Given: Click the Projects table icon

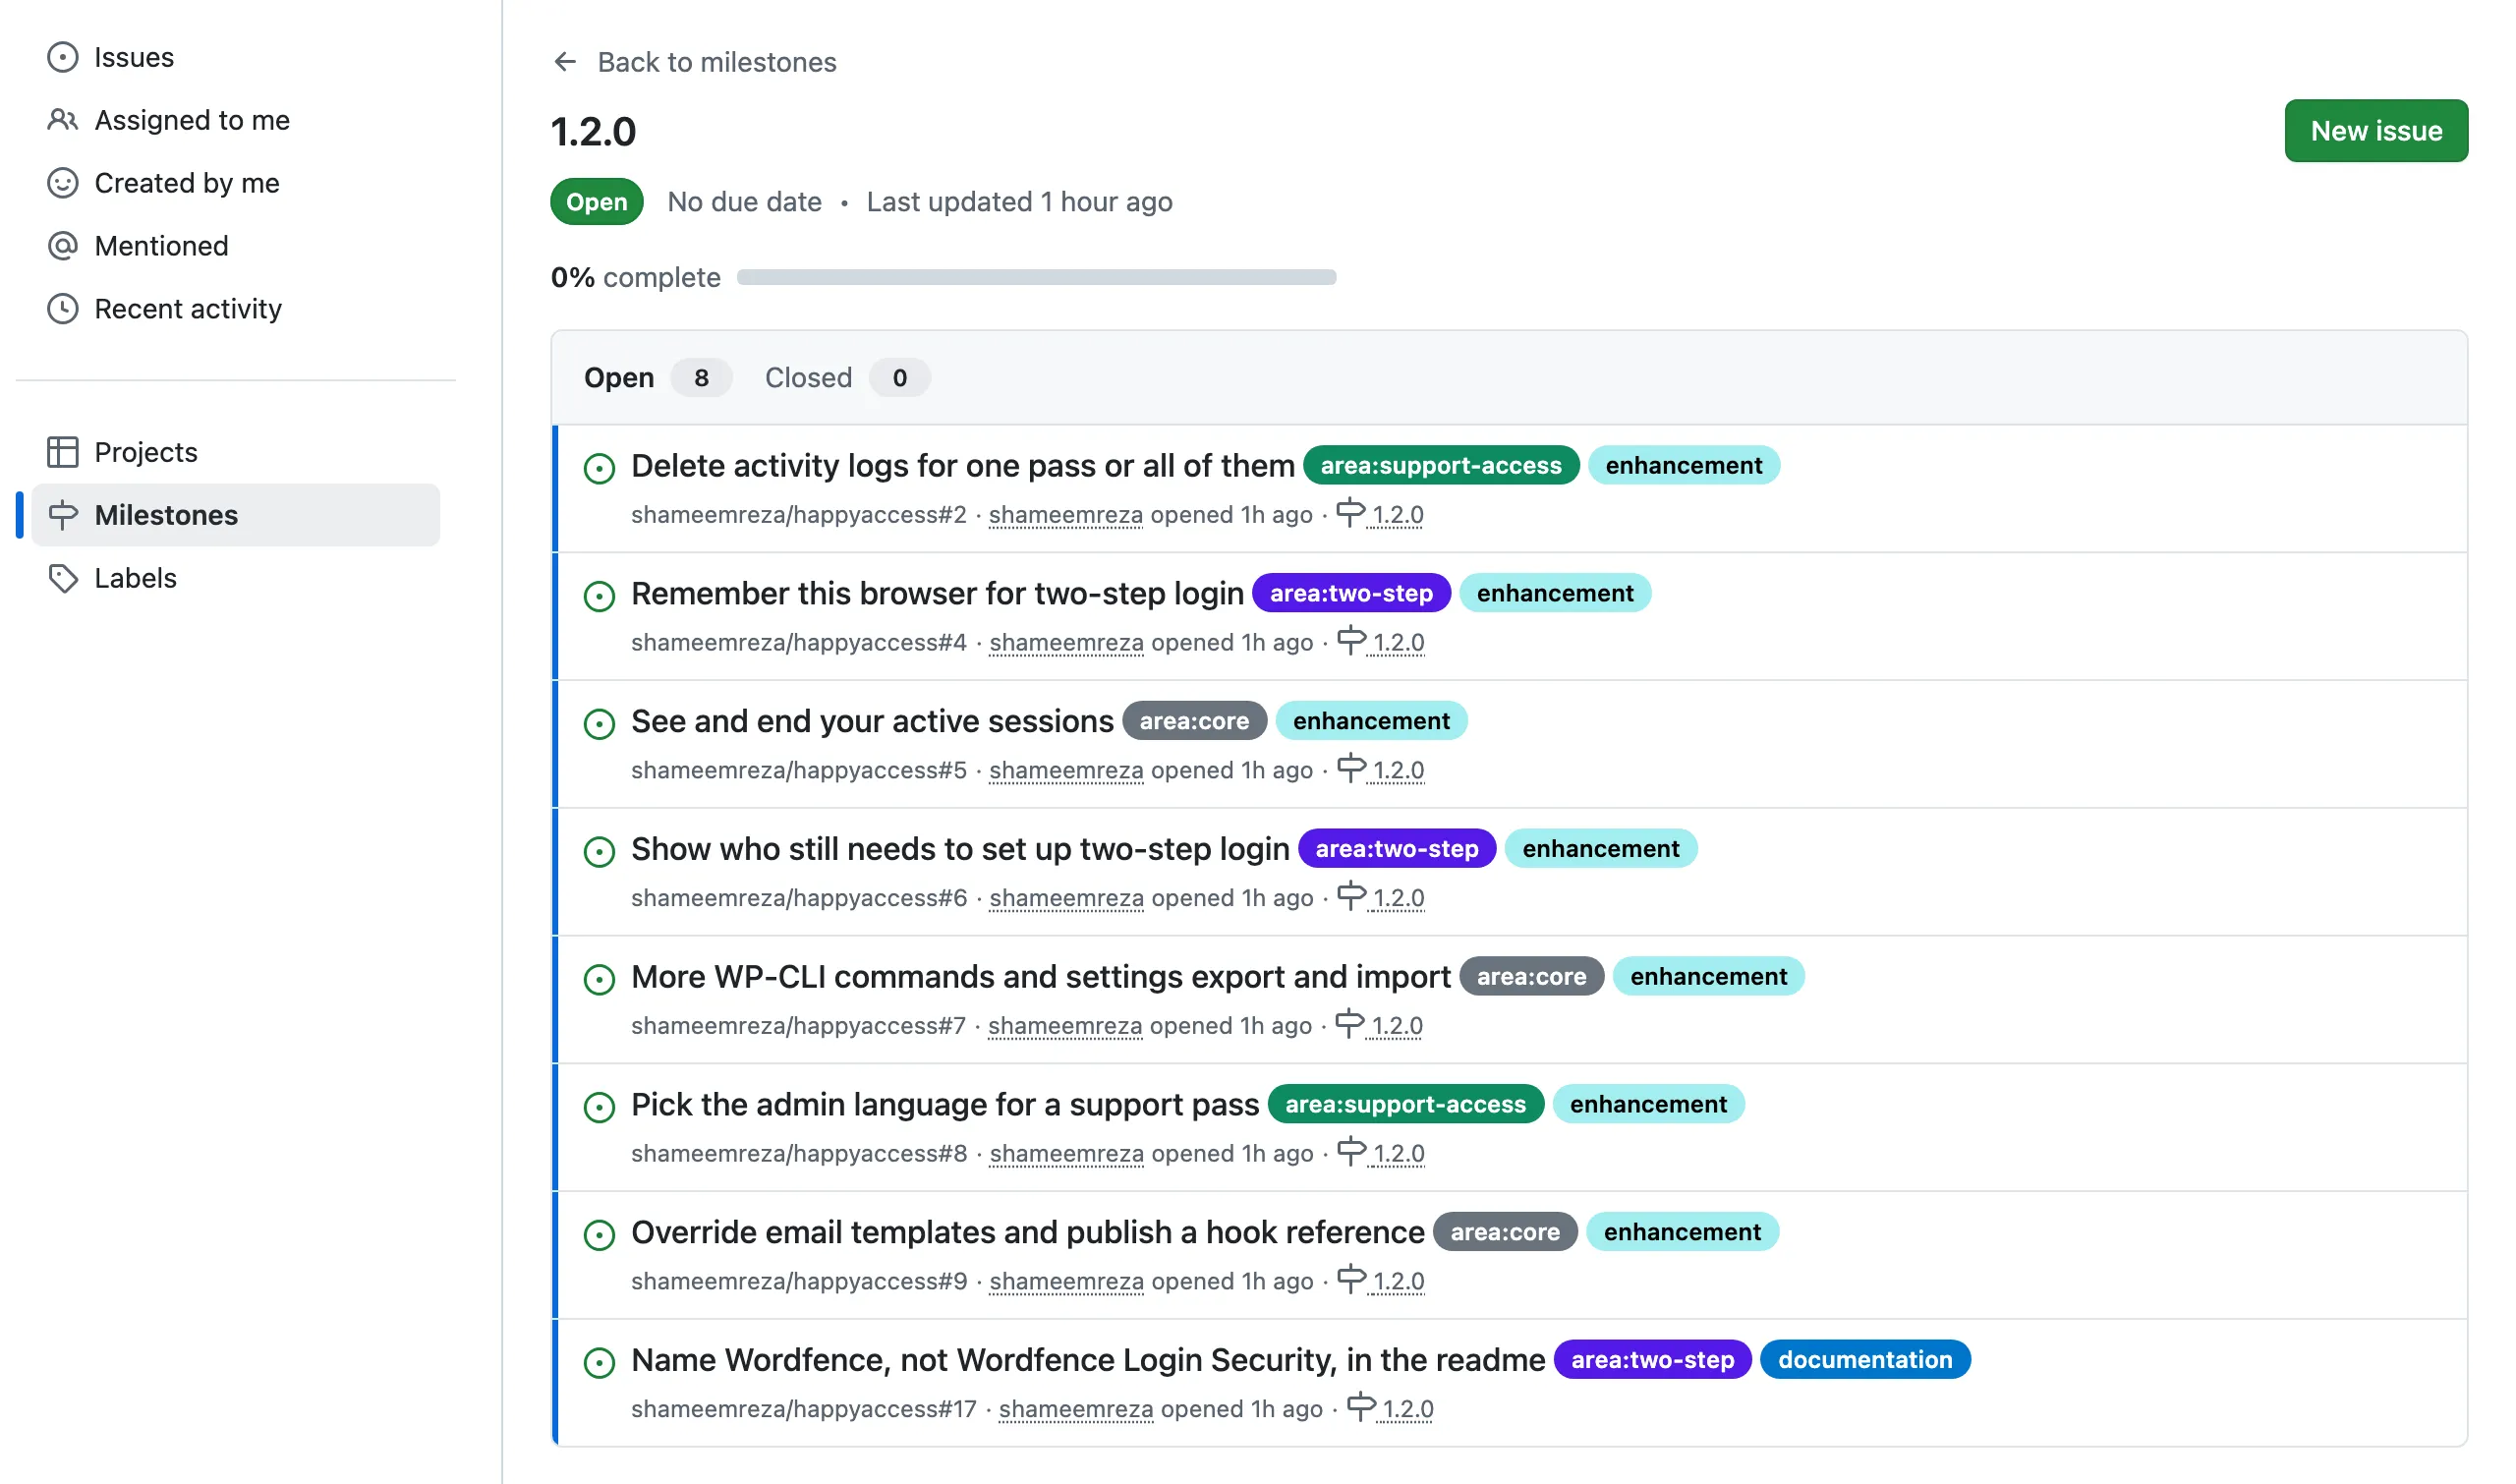Looking at the screenshot, I should tap(62, 452).
